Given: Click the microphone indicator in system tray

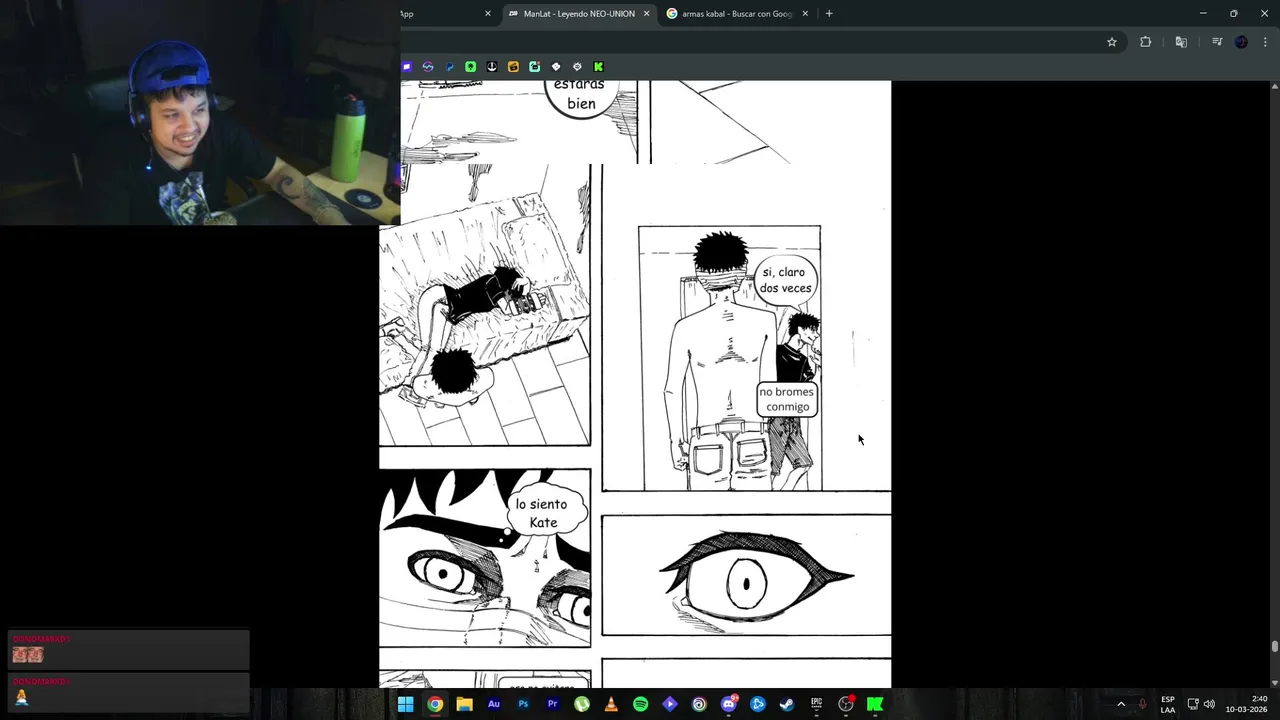Looking at the screenshot, I should coord(1142,704).
